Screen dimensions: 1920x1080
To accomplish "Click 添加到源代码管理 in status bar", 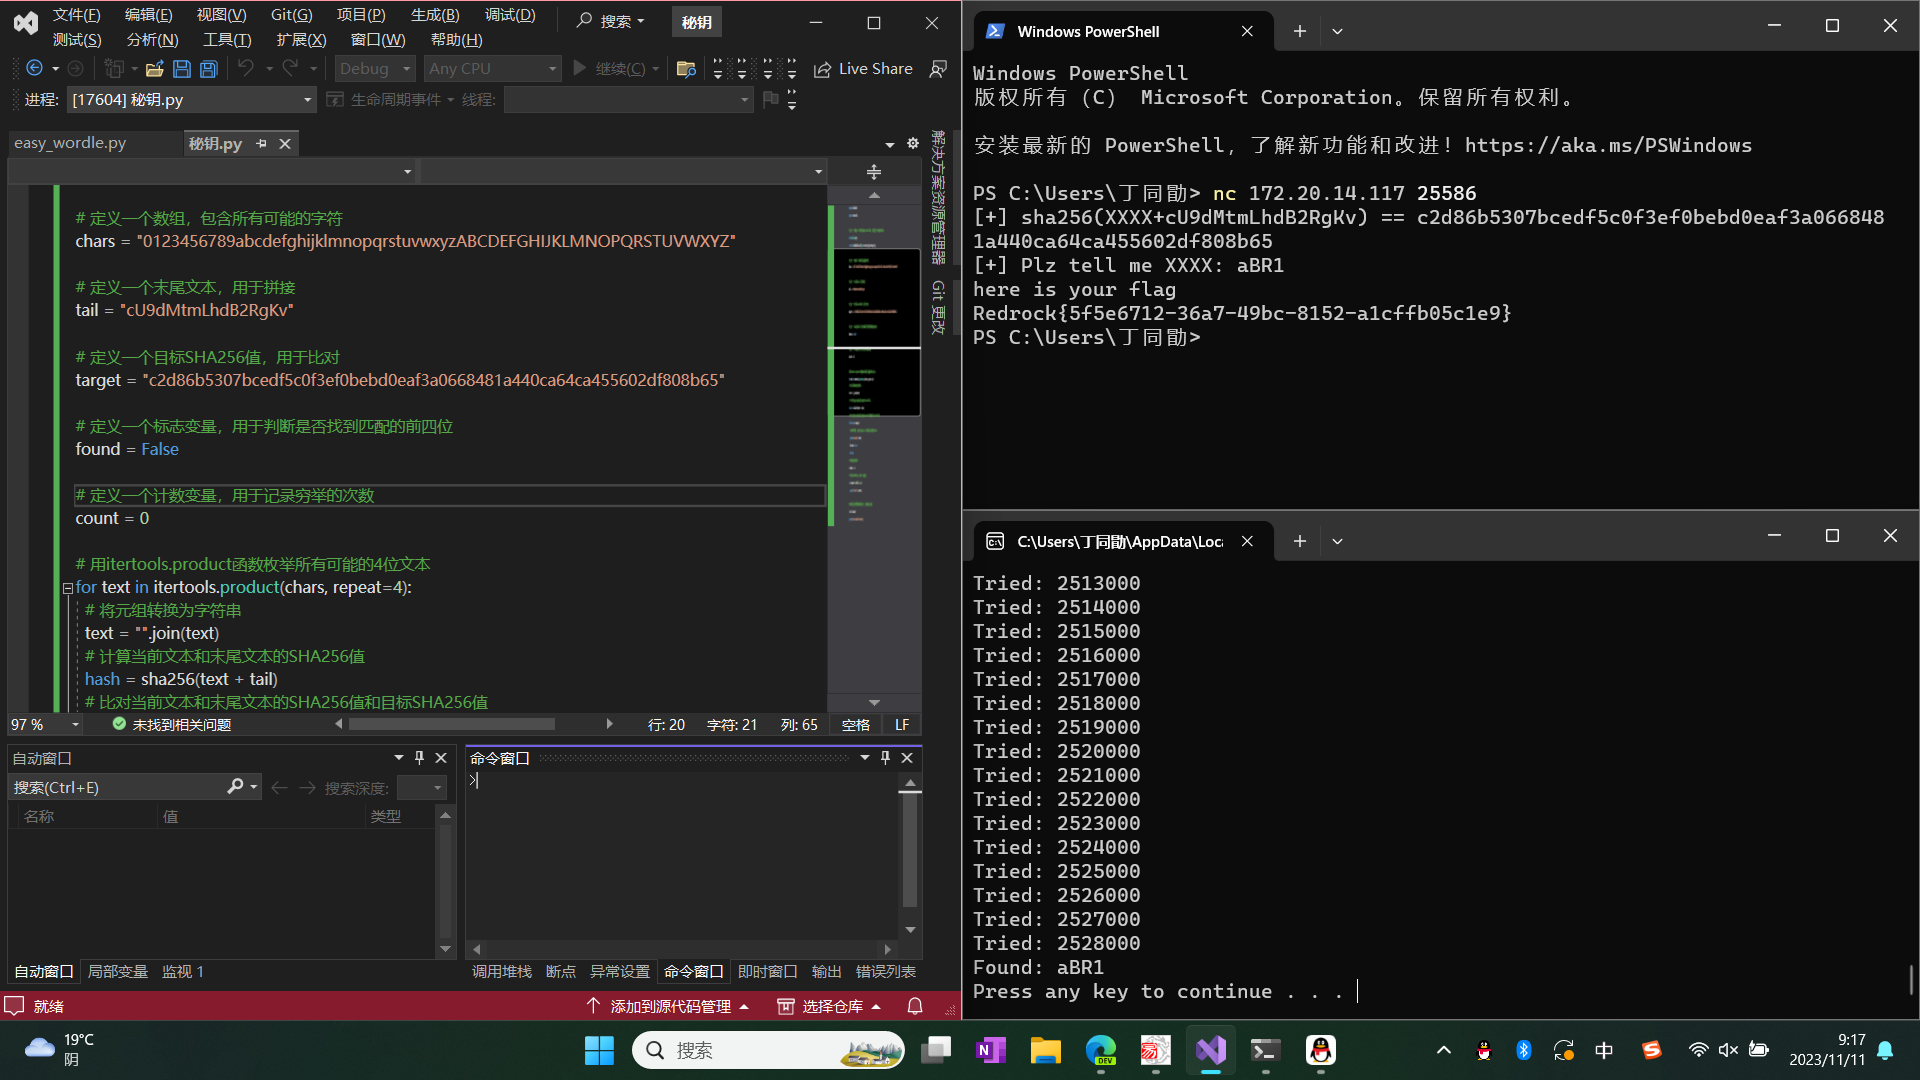I will [668, 1006].
